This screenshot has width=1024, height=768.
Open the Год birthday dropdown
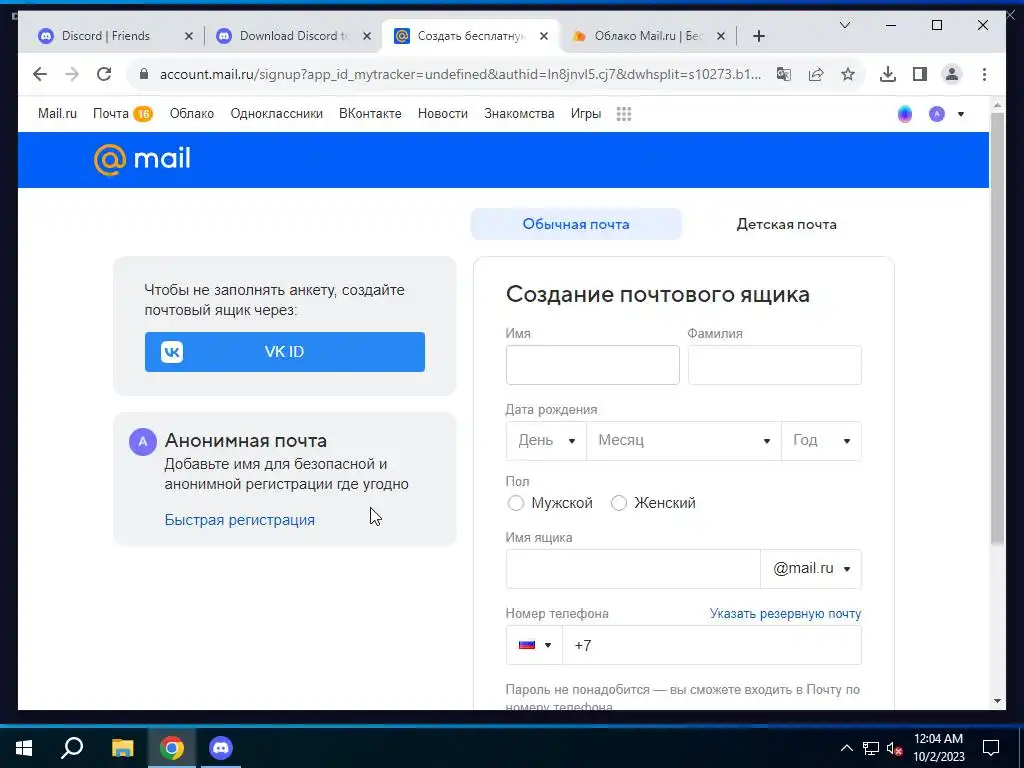click(x=822, y=441)
